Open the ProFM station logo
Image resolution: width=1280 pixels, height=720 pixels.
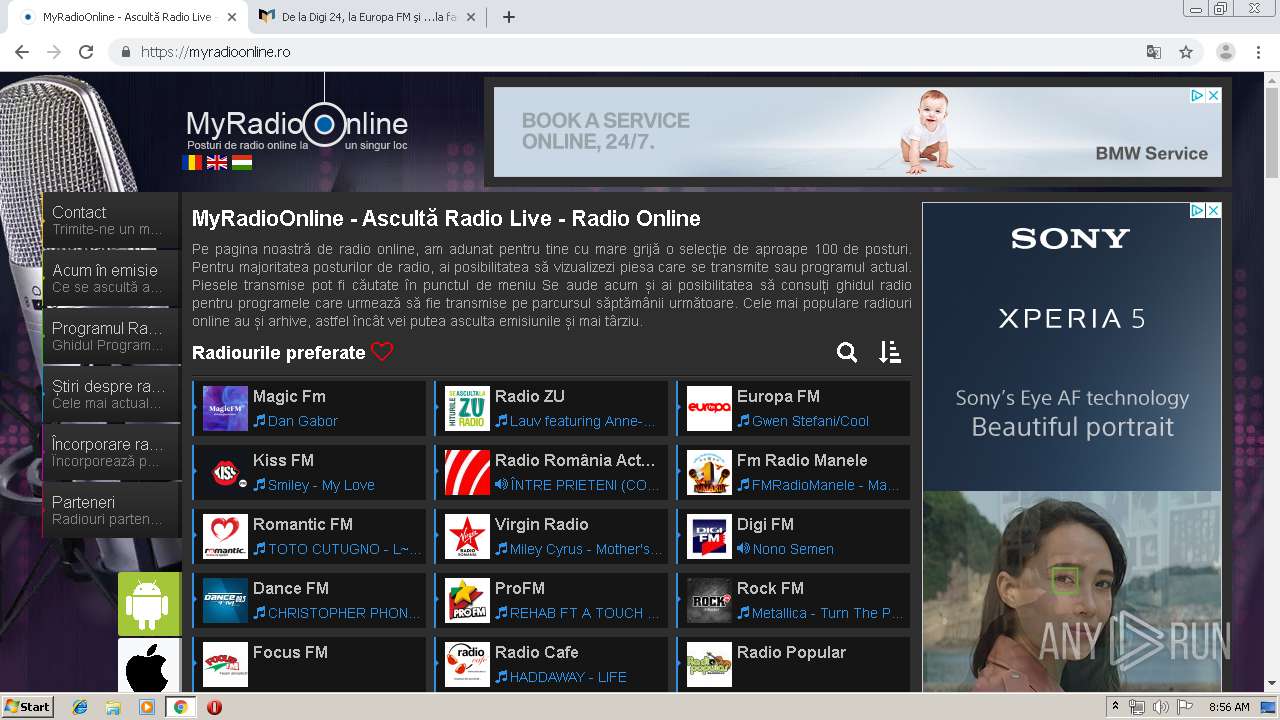click(467, 600)
